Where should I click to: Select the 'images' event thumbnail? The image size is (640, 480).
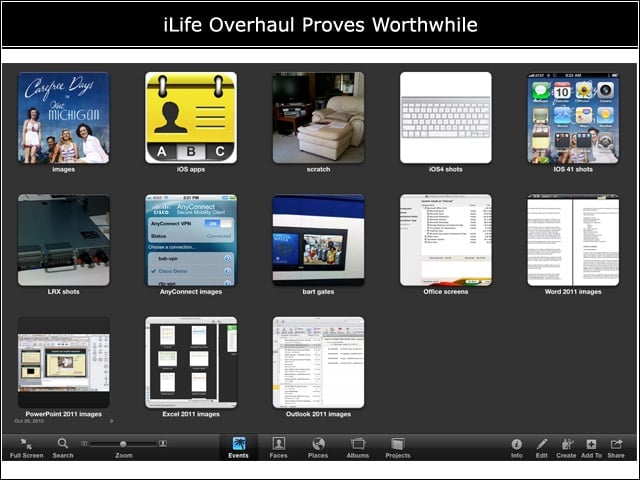click(x=64, y=118)
